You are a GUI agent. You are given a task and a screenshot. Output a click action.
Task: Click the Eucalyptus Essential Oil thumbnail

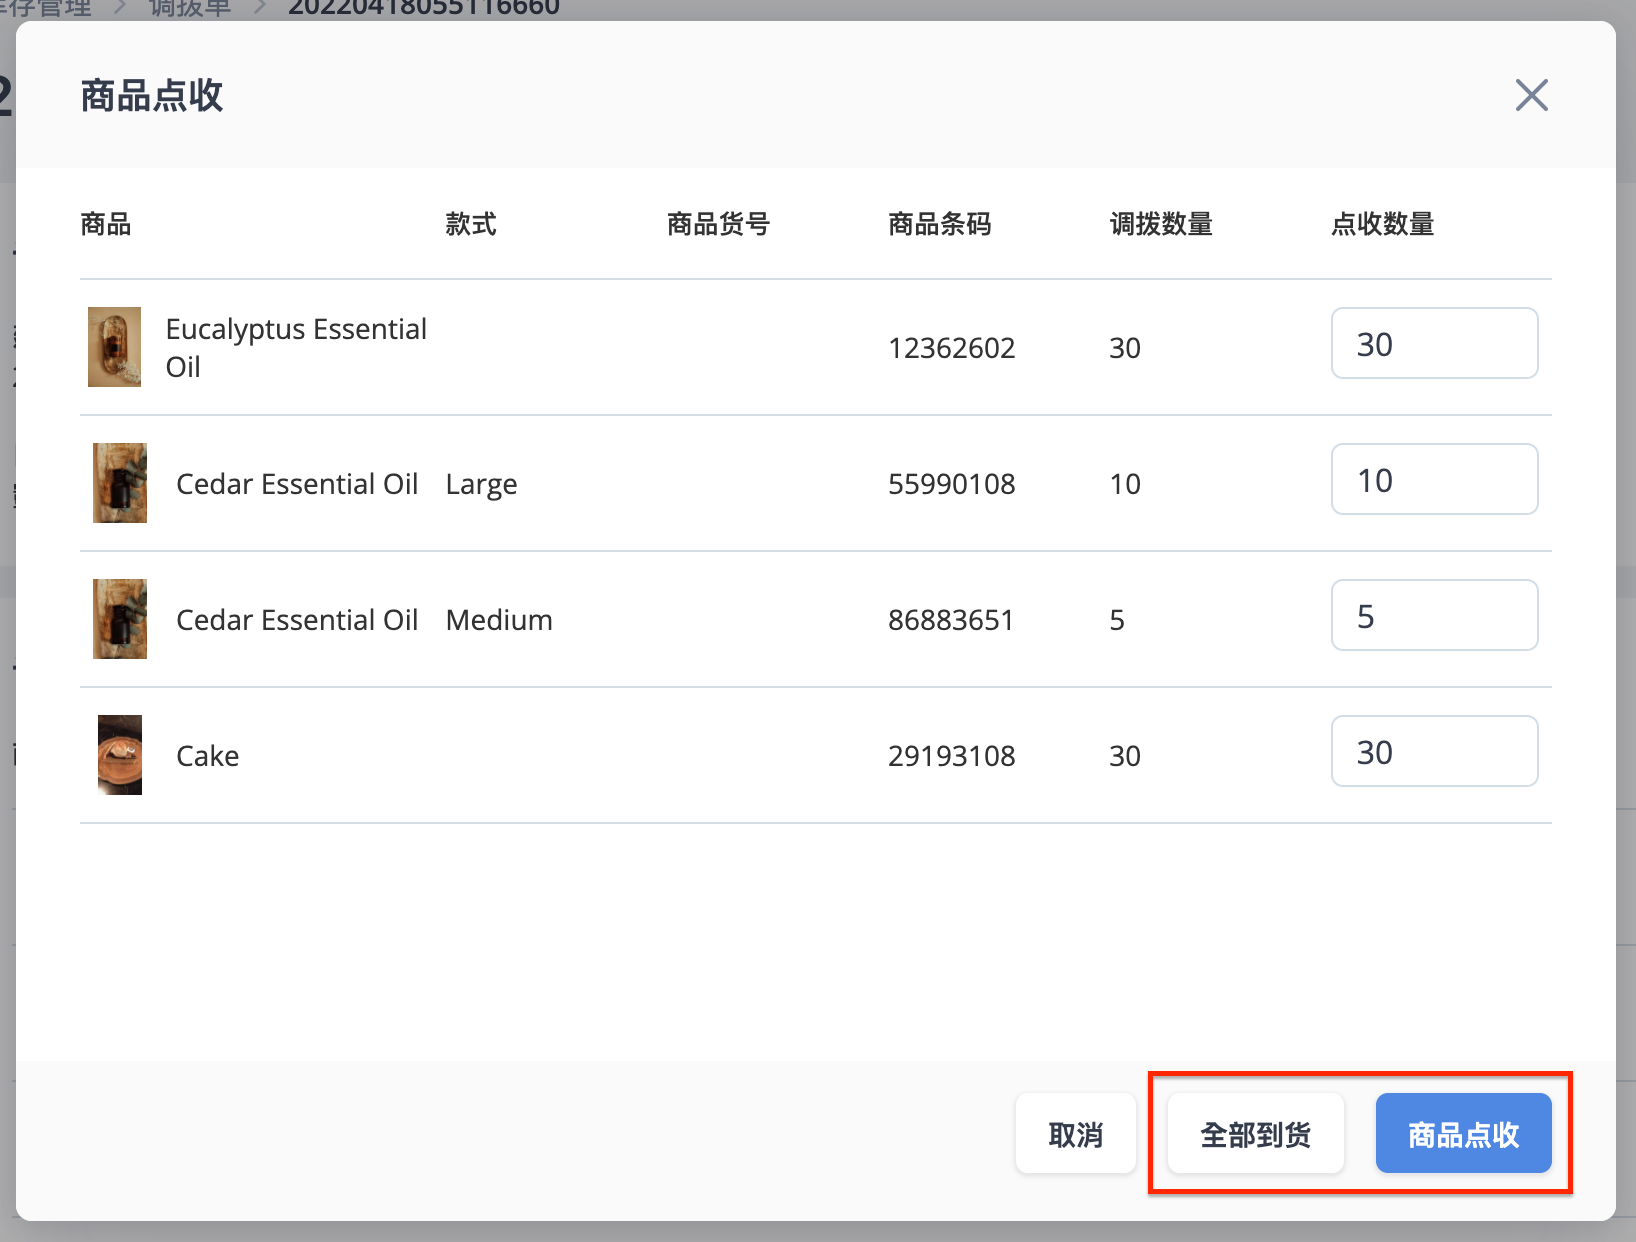pos(114,347)
